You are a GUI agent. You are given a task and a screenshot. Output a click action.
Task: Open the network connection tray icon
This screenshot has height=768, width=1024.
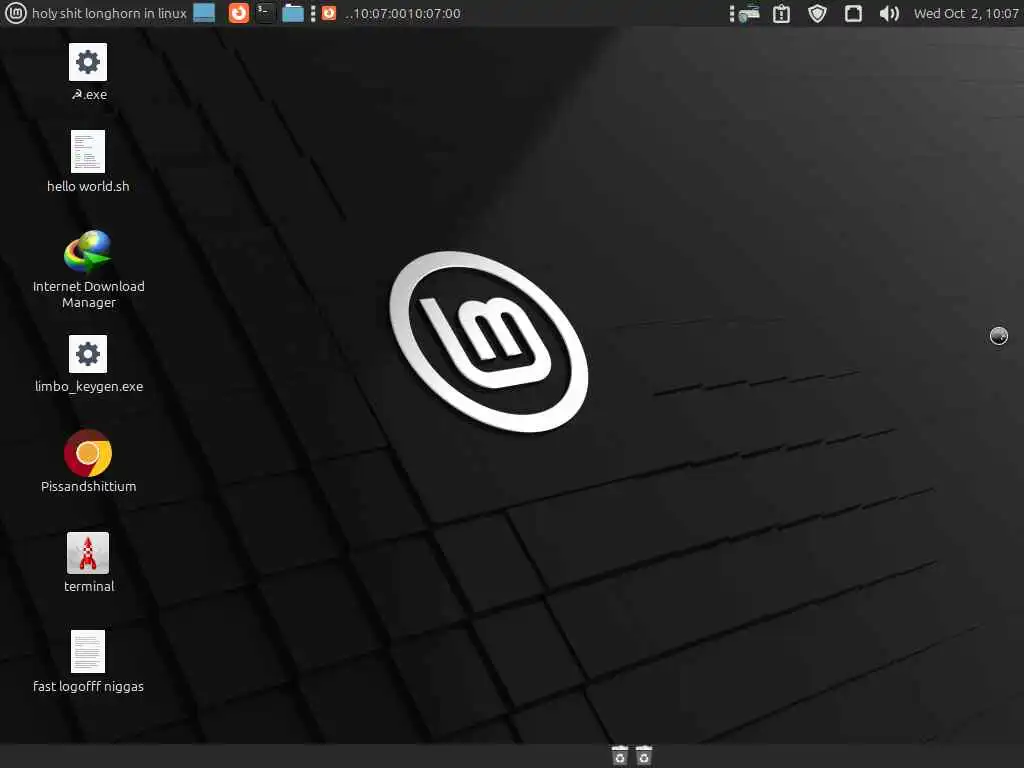pos(748,14)
